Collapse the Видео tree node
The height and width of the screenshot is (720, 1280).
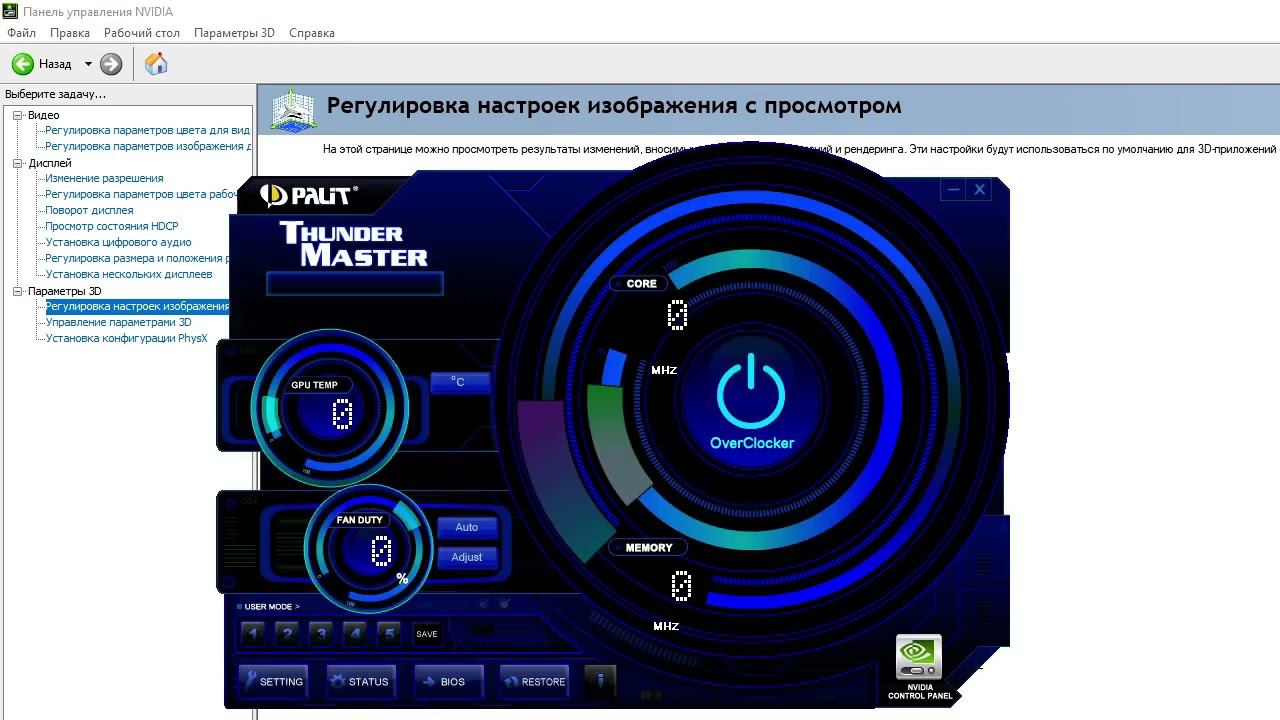click(18, 115)
